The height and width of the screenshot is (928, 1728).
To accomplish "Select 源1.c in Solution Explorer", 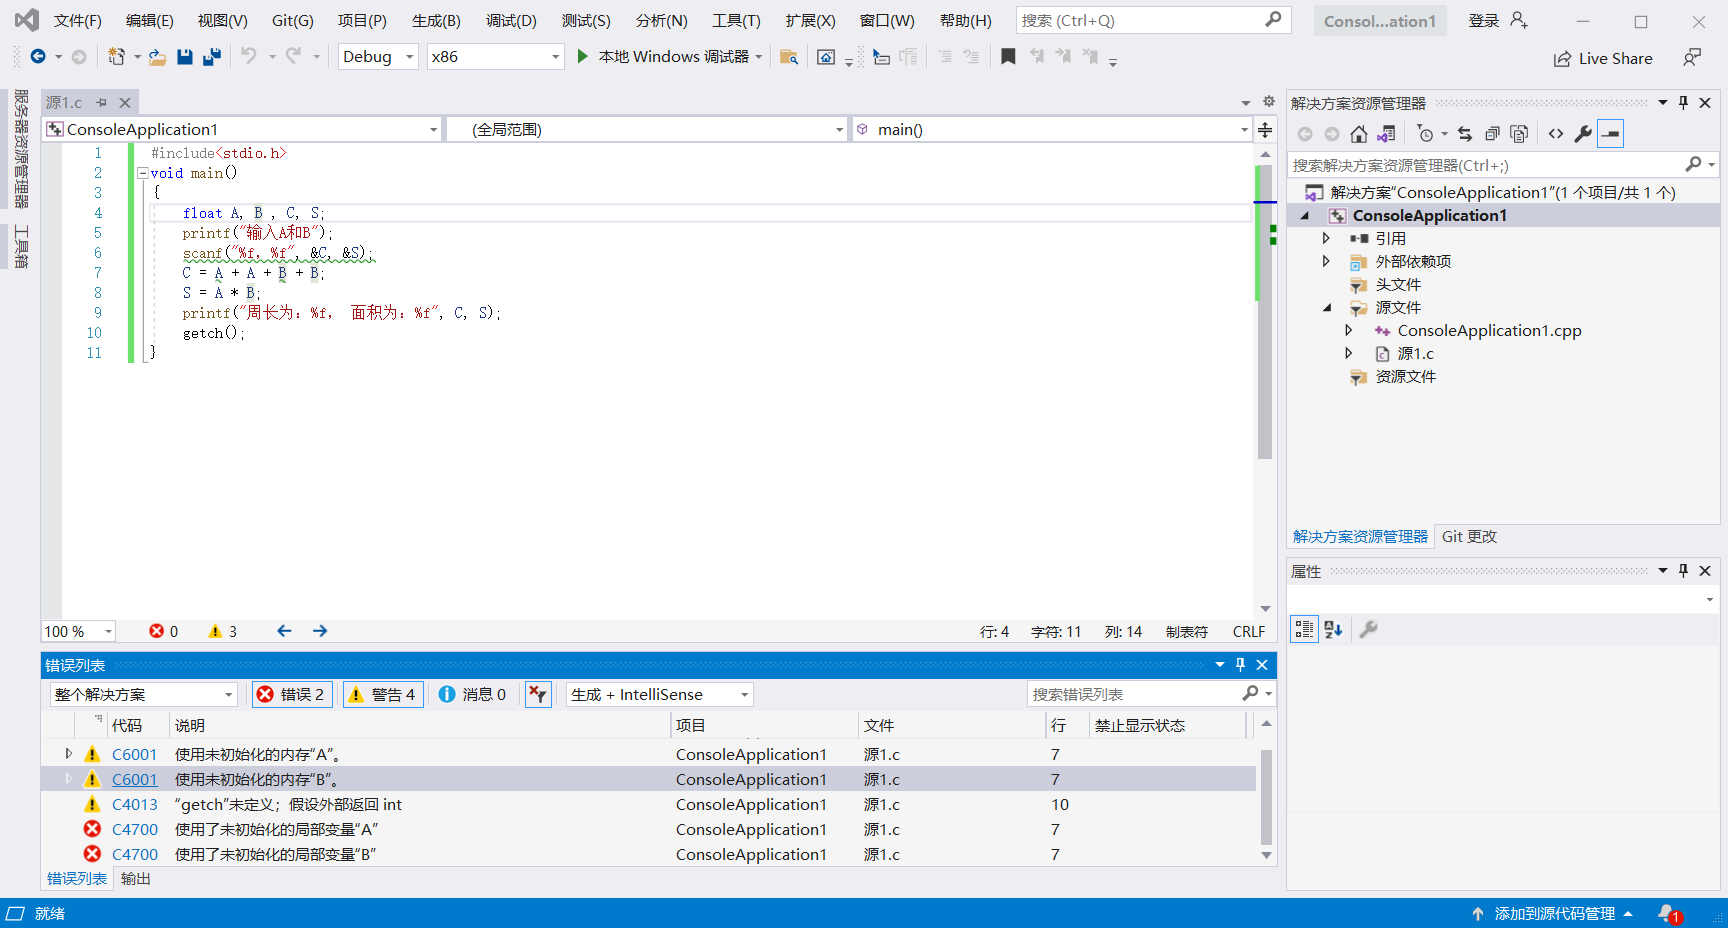I will click(x=1415, y=354).
